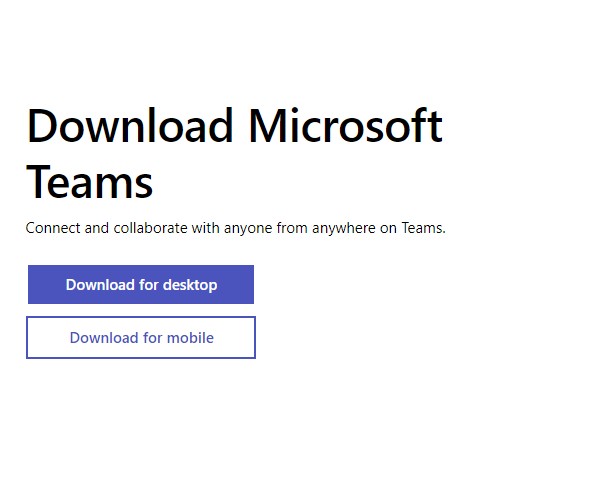Select the Download Microsoft Teams heading
The image size is (593, 479).
pyautogui.click(x=234, y=153)
